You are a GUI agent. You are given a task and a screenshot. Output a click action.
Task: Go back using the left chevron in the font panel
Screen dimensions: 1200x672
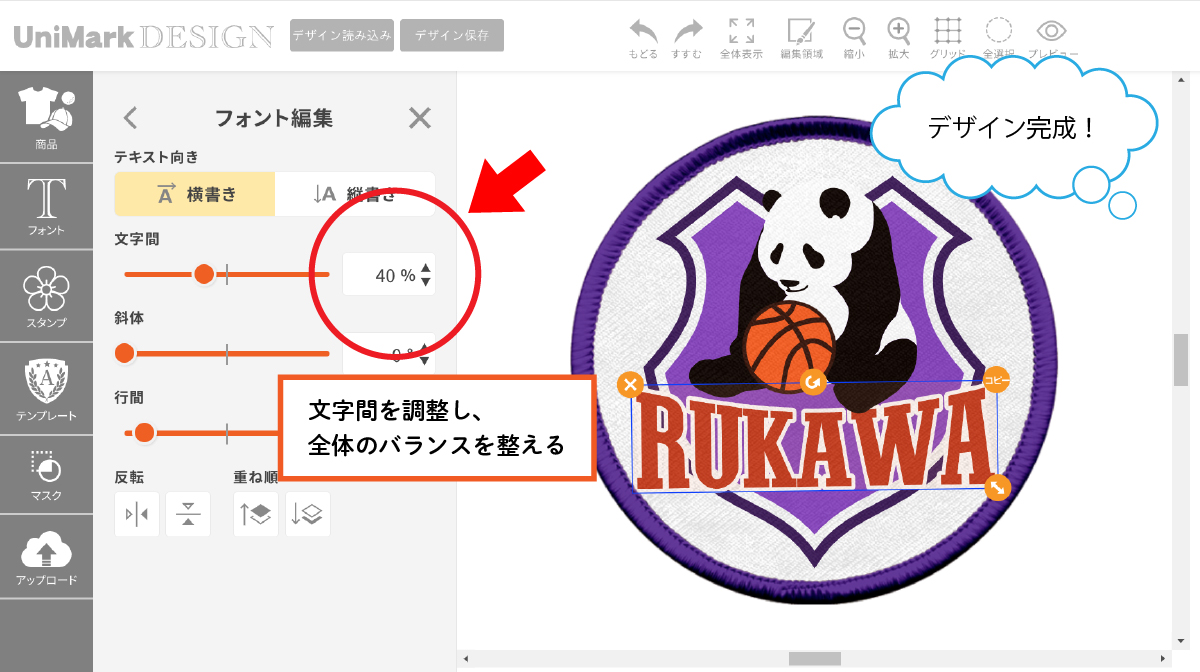tap(130, 118)
